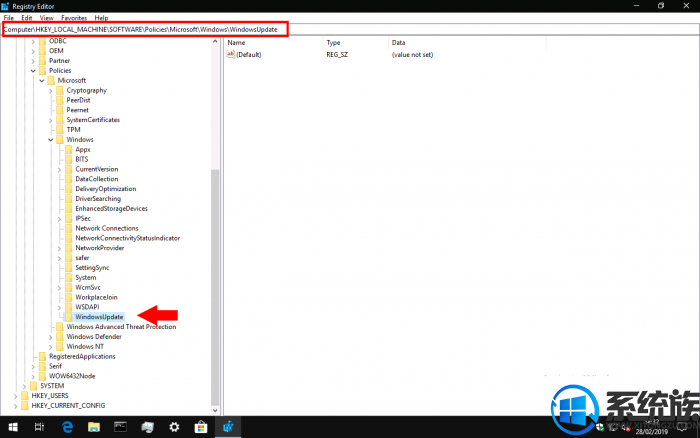Select the SettingSync folder icon
The image size is (700, 438).
(x=69, y=267)
